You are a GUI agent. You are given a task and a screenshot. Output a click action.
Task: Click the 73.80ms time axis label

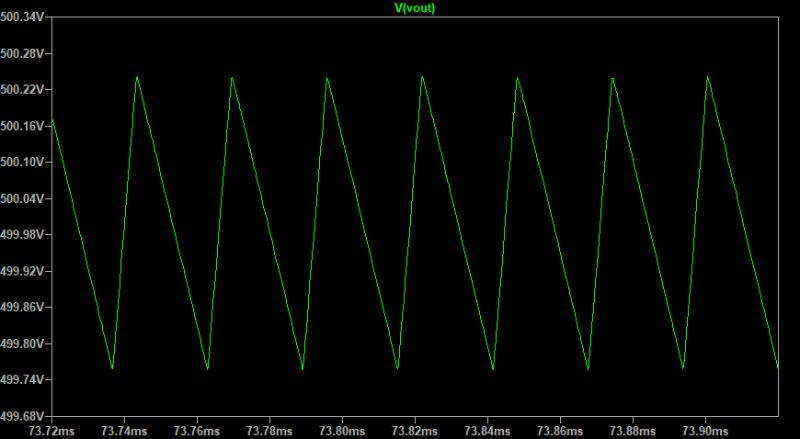coord(342,431)
